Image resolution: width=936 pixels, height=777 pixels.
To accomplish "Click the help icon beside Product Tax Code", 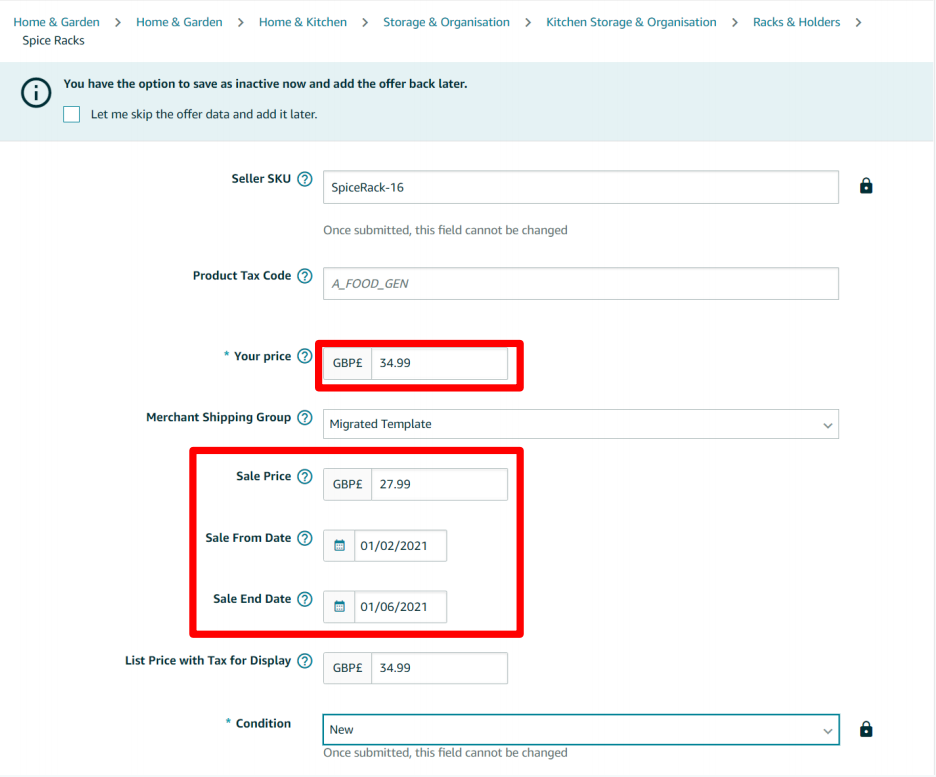I will click(x=305, y=276).
